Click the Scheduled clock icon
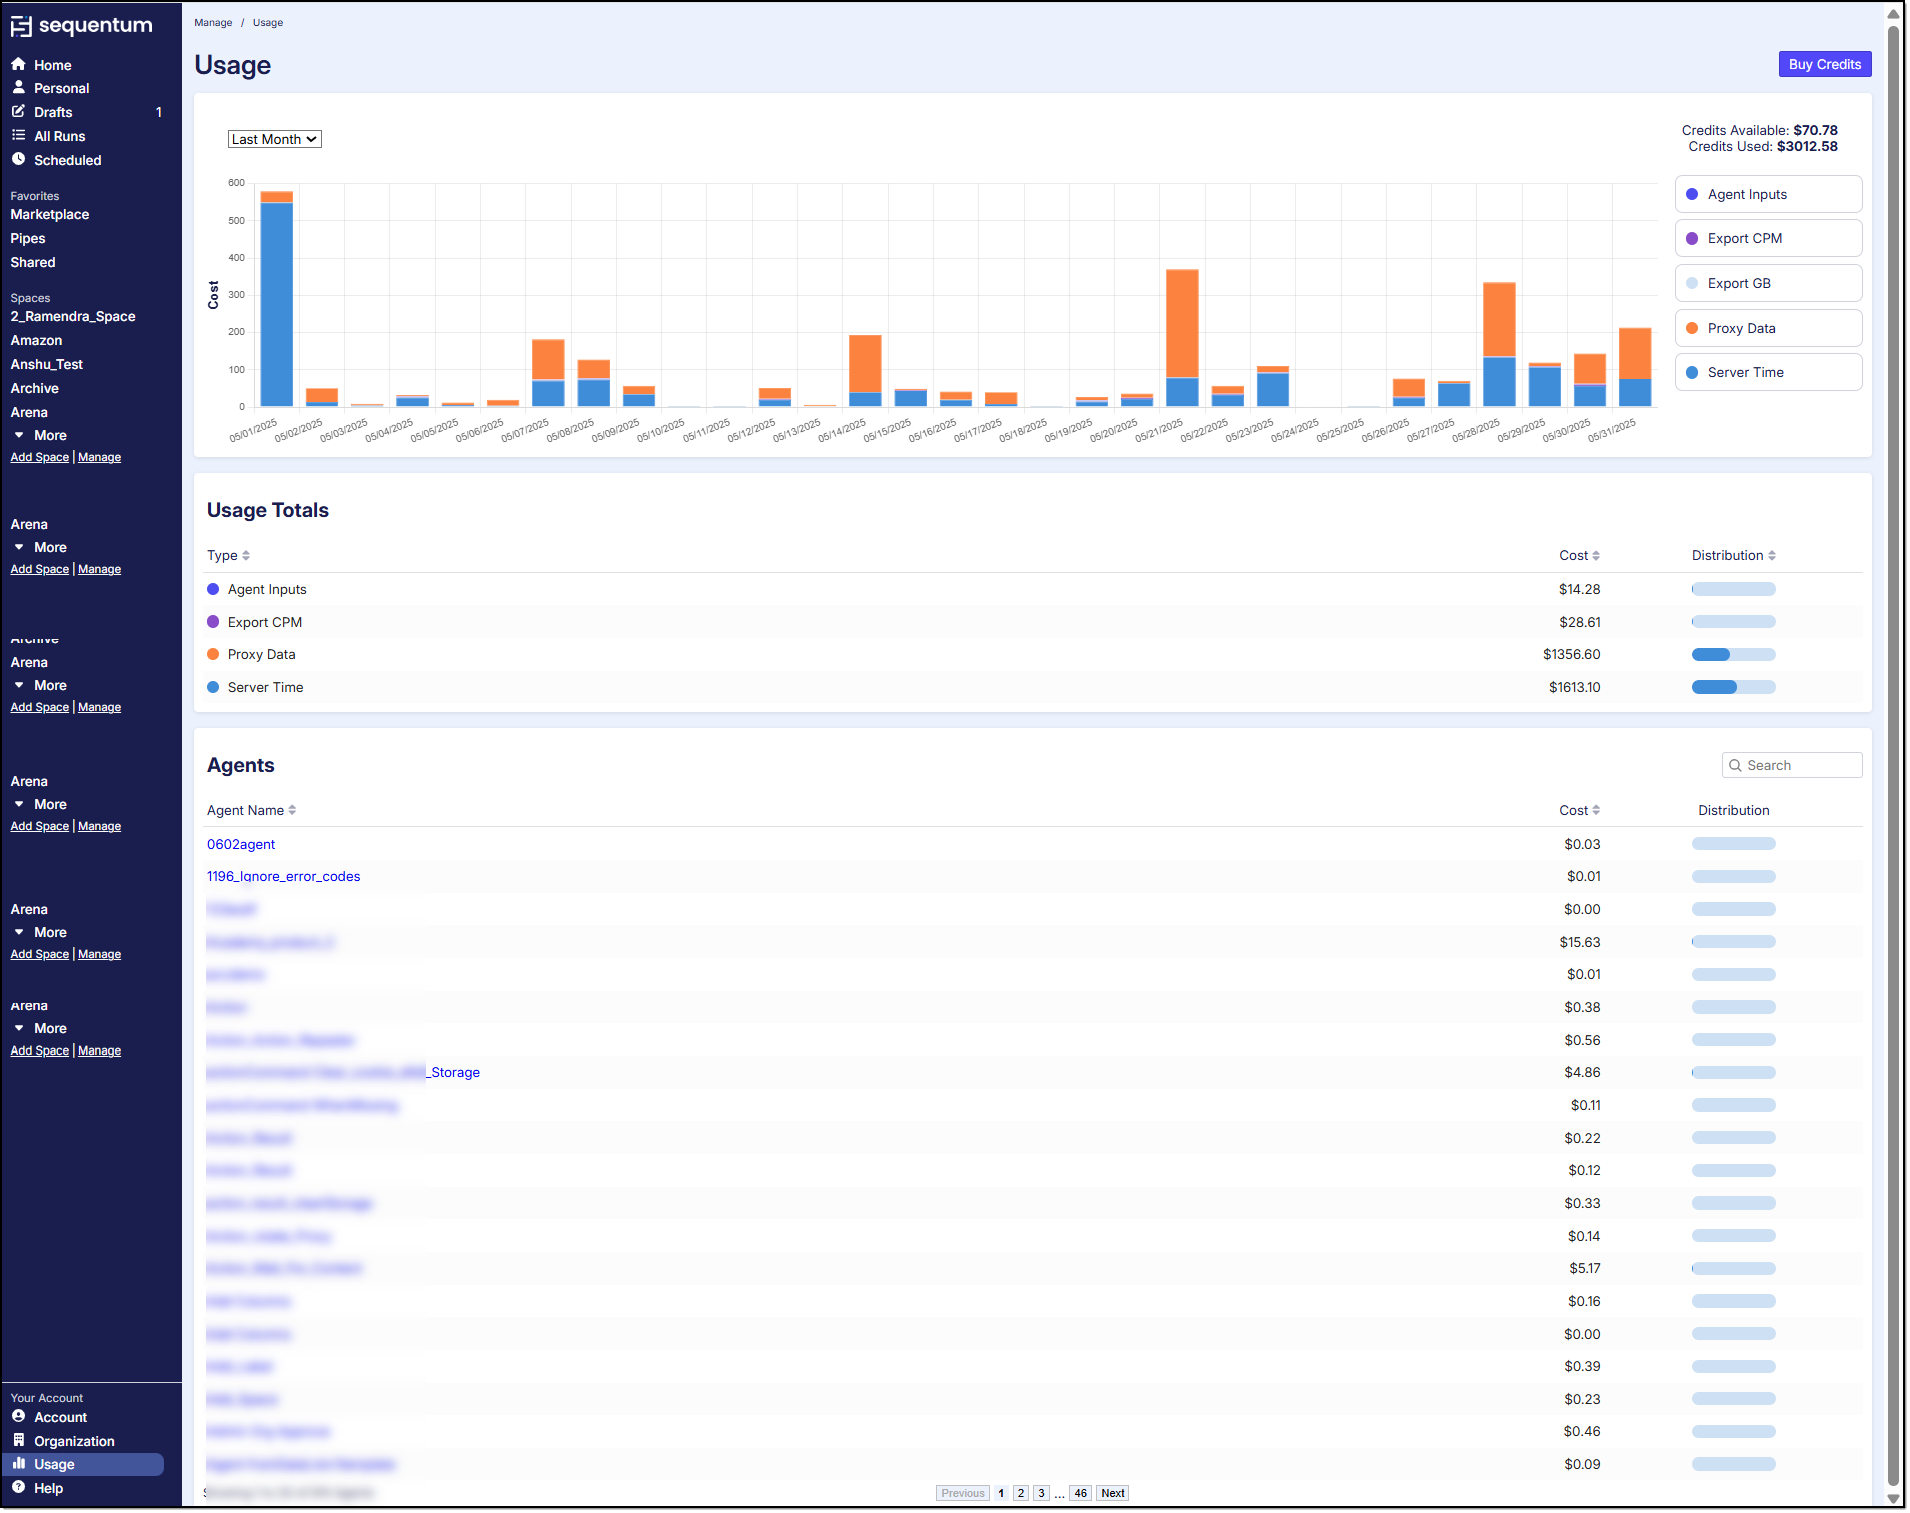 click(18, 160)
